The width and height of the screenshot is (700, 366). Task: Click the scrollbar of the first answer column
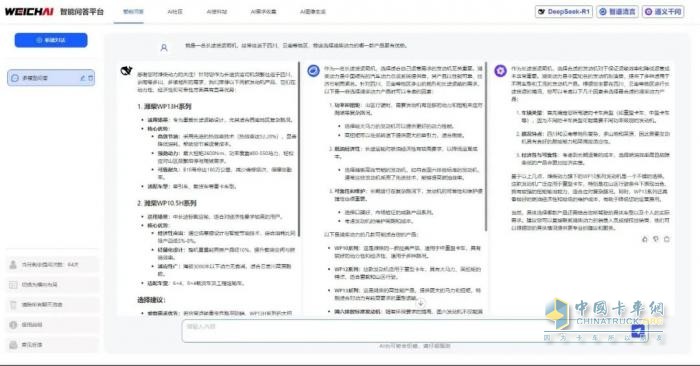tap(298, 150)
